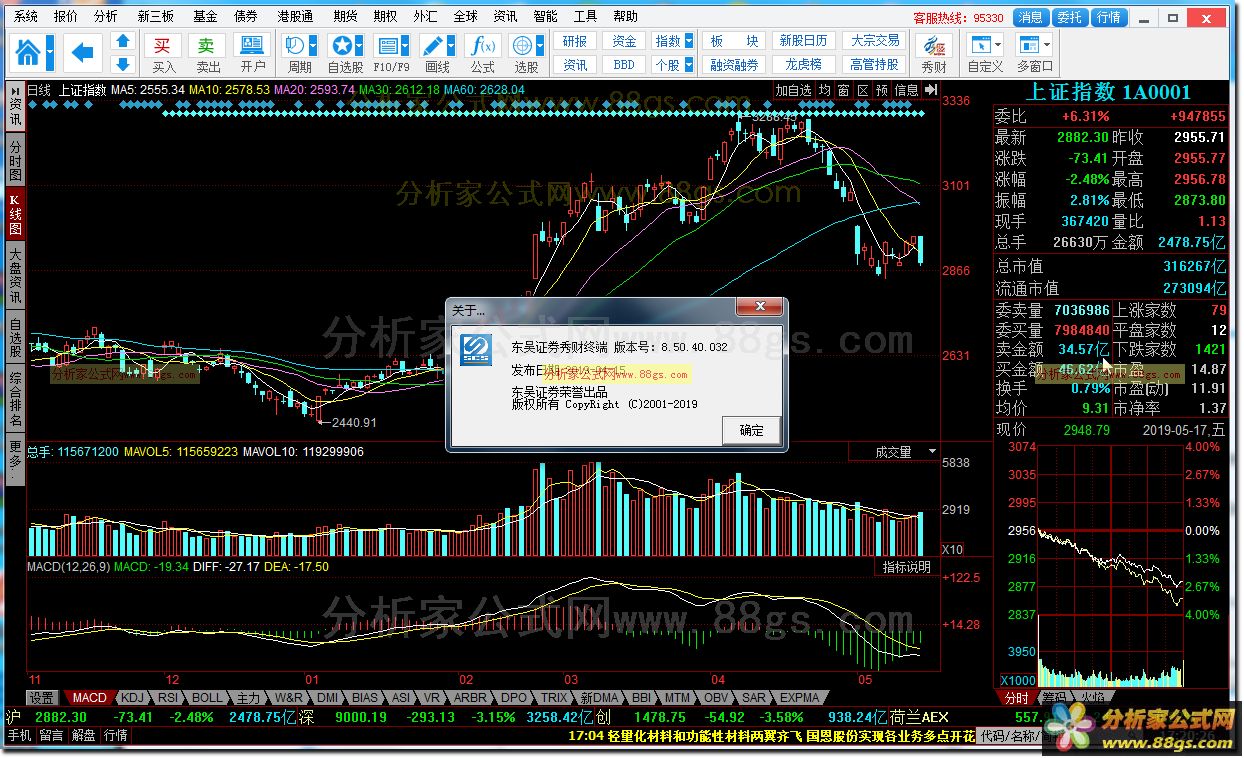This screenshot has width=1244, height=758.
Task: Click the 新股日历 toolbar button
Action: [x=803, y=41]
